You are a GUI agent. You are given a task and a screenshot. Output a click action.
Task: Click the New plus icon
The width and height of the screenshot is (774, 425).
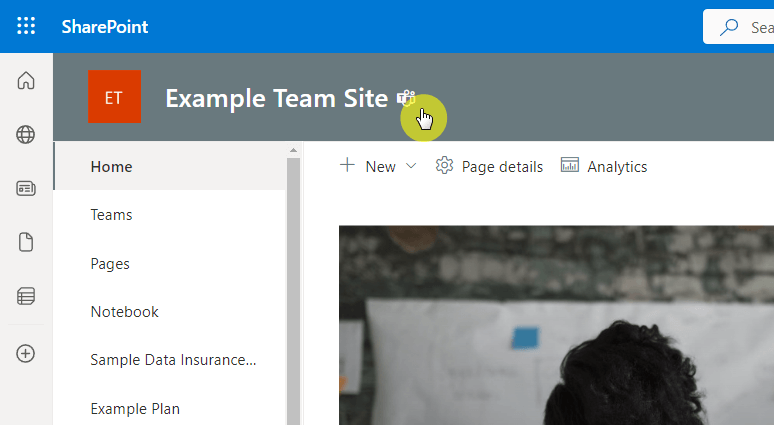tap(348, 165)
